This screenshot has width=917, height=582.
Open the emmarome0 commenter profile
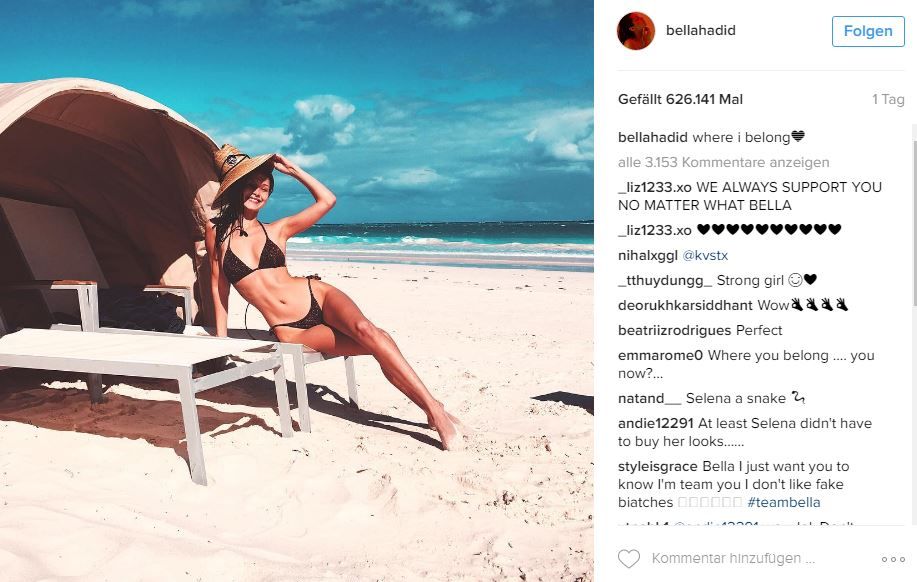pos(660,355)
